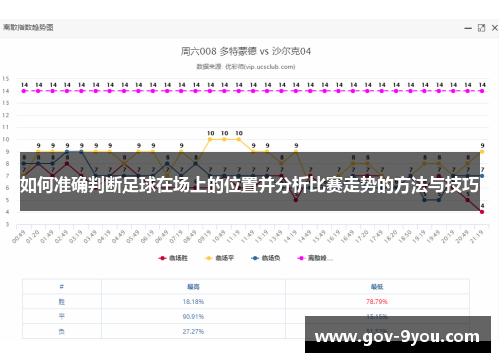This screenshot has width=500, height=362.
Task: Click the 负 row label
Action: [x=62, y=331]
